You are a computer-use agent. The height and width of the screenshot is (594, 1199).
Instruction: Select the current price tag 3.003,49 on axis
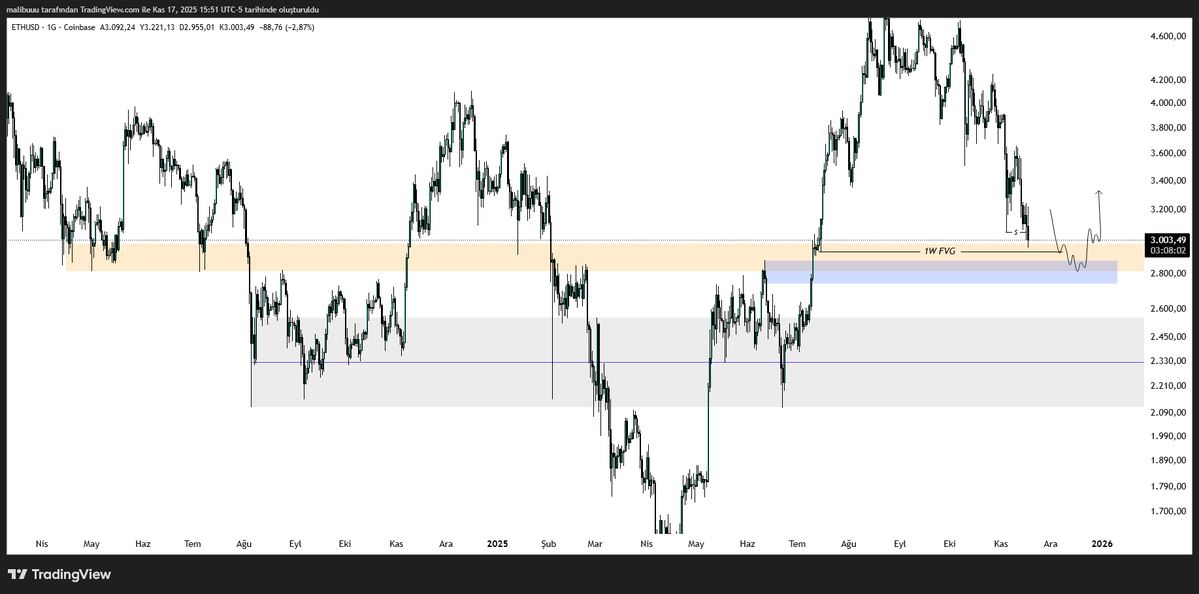(x=1168, y=239)
